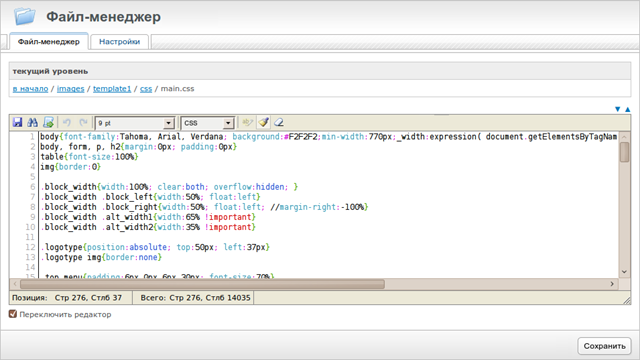Toggle the Переключить редактор checkbox
This screenshot has height=360, width=640.
coord(13,314)
